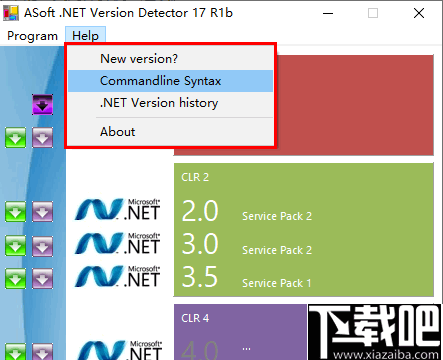Screen dimensions: 443x360
Task: Minimize the Version Detector window
Action: pos(328,13)
